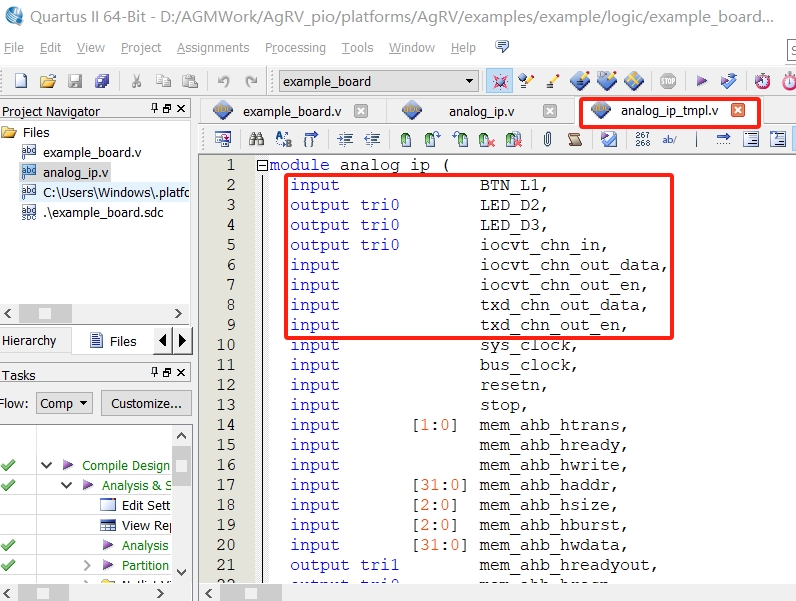This screenshot has width=796, height=601.
Task: Toggle the ab/ whitespace display icon
Action: click(670, 139)
